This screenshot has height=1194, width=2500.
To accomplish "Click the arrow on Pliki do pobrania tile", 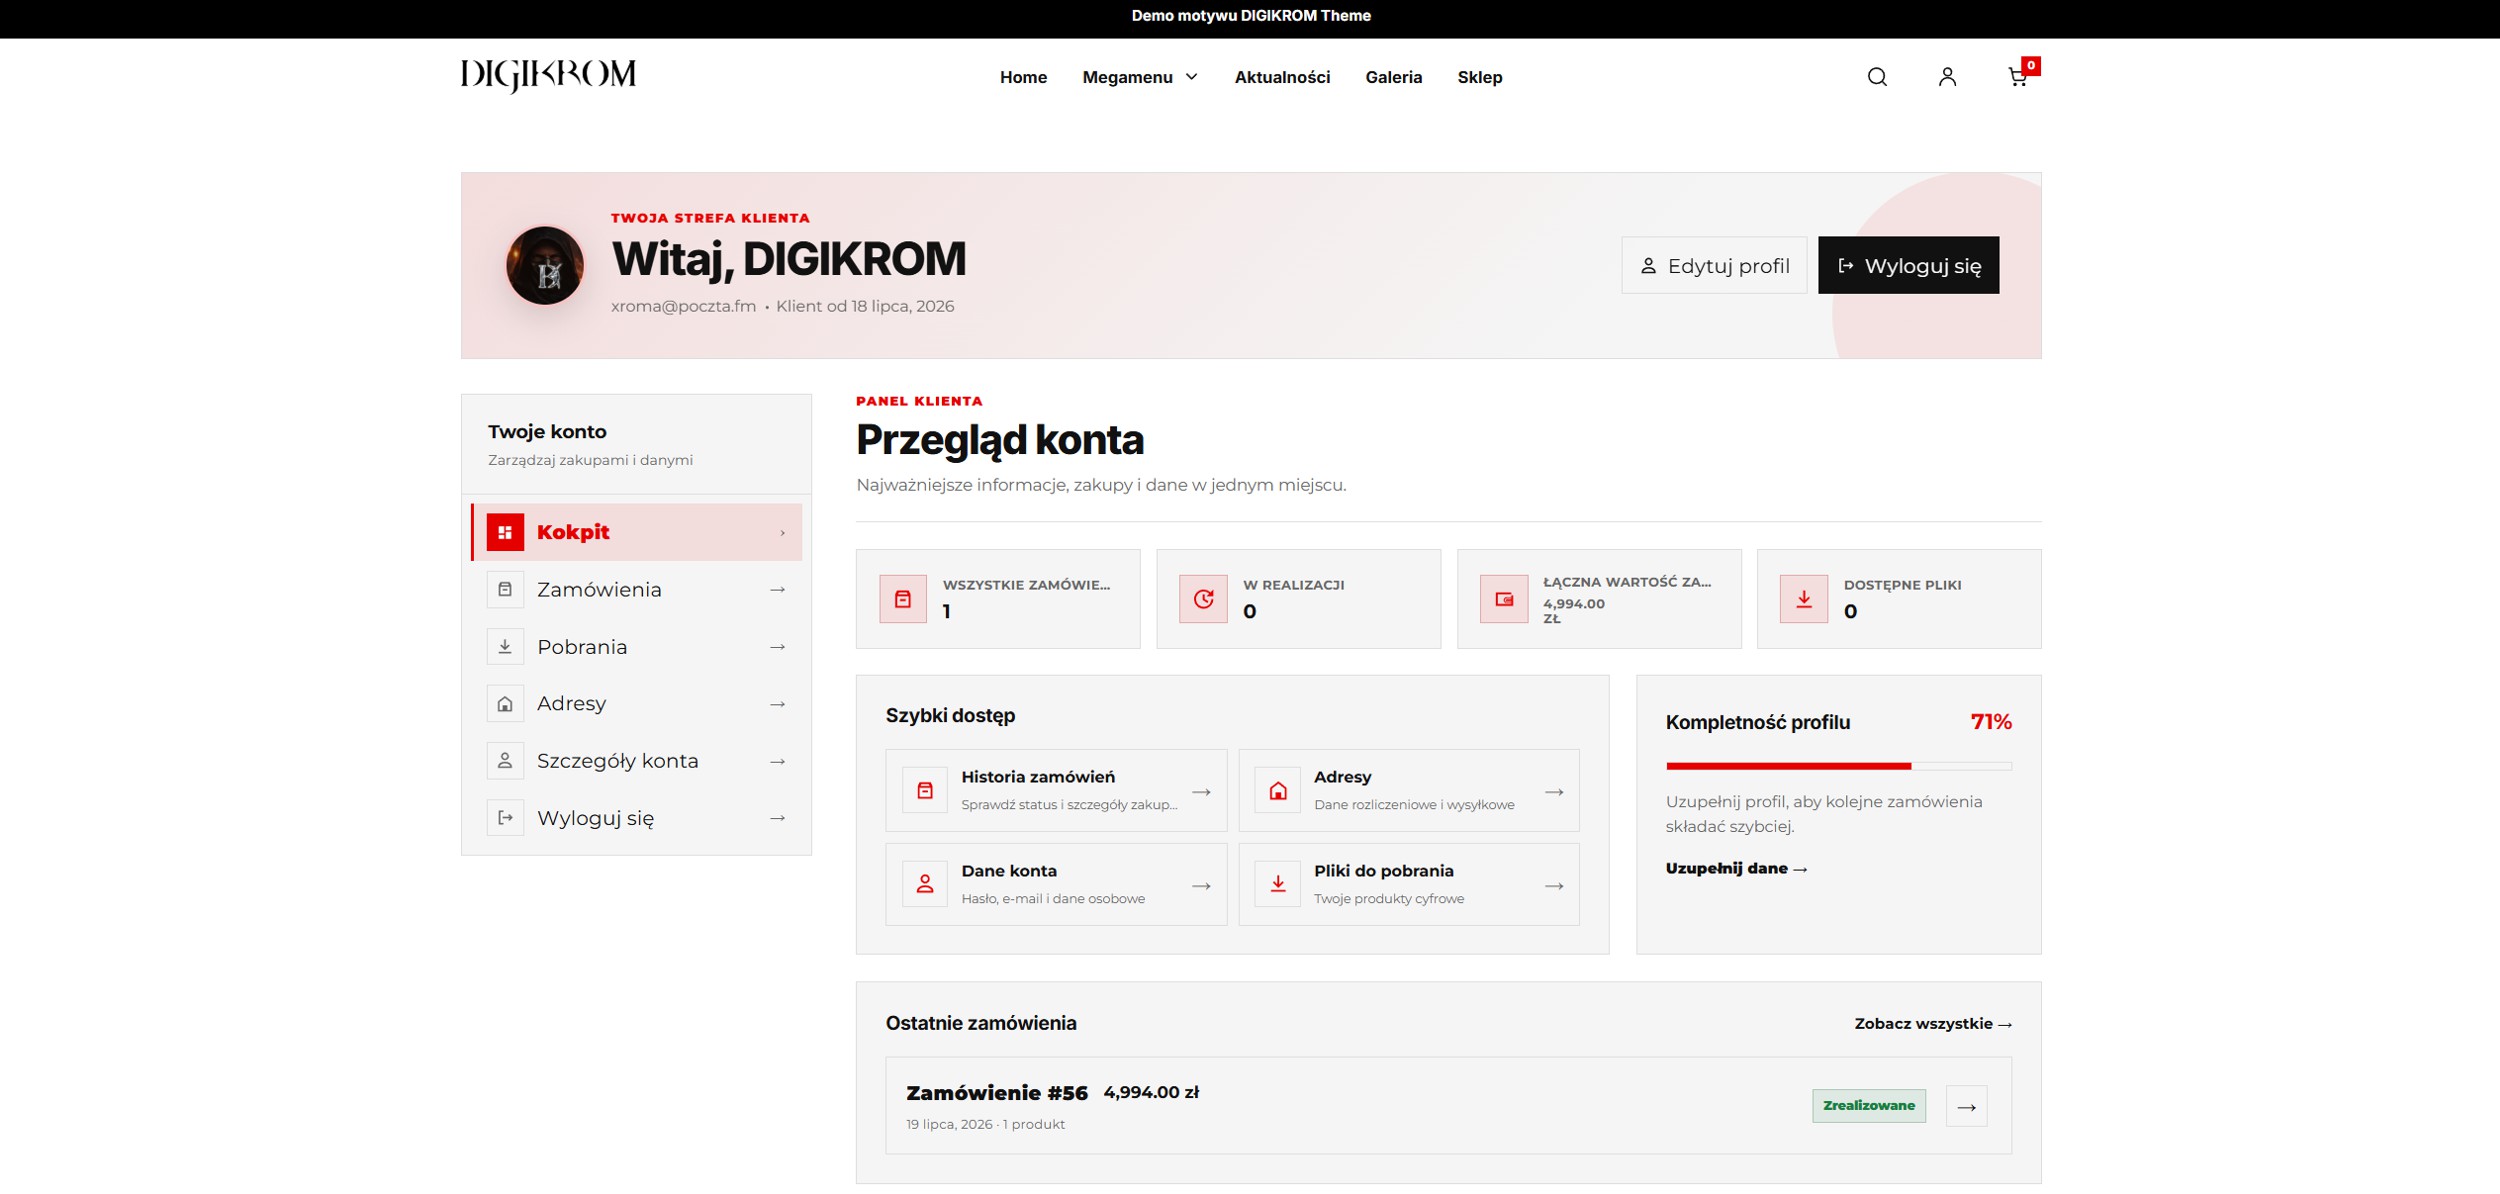I will (1554, 886).
